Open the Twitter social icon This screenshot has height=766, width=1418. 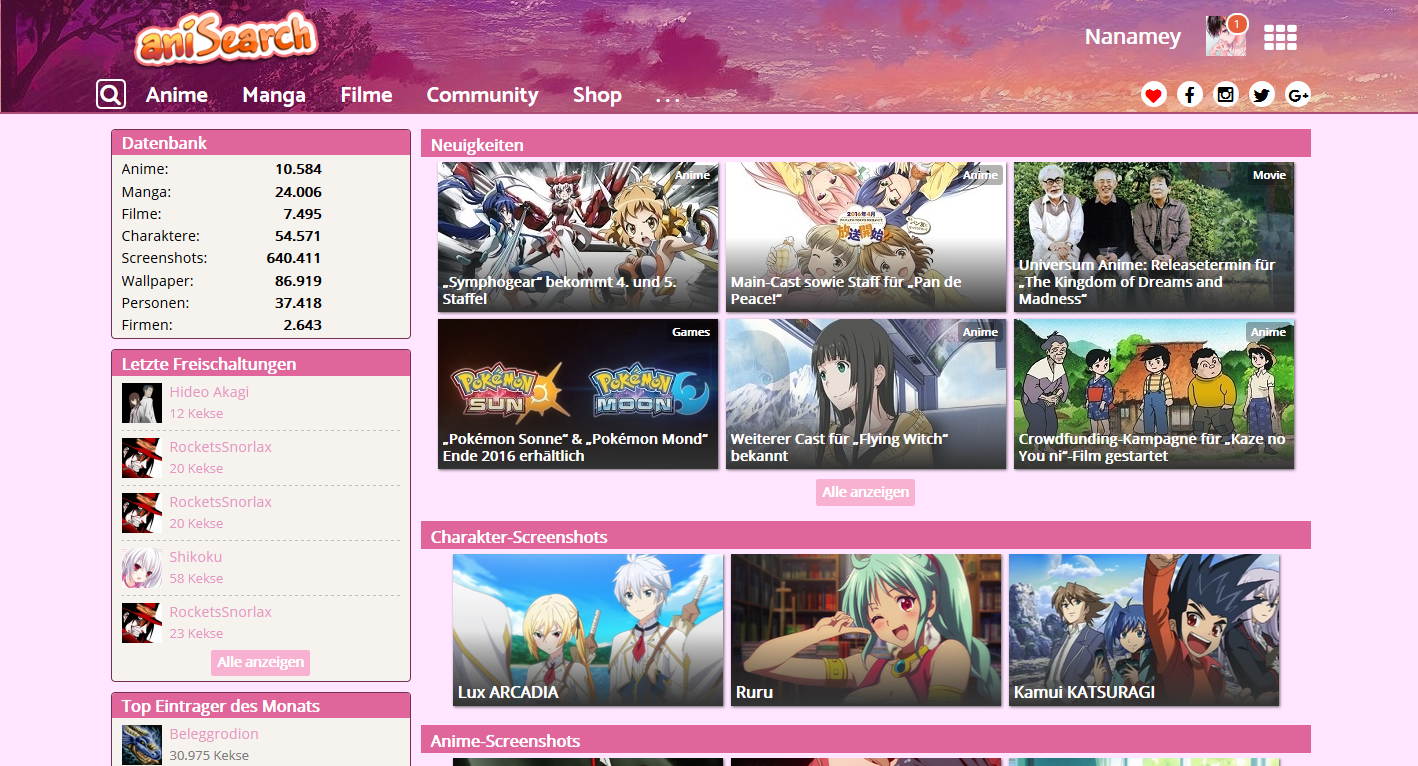click(1261, 95)
